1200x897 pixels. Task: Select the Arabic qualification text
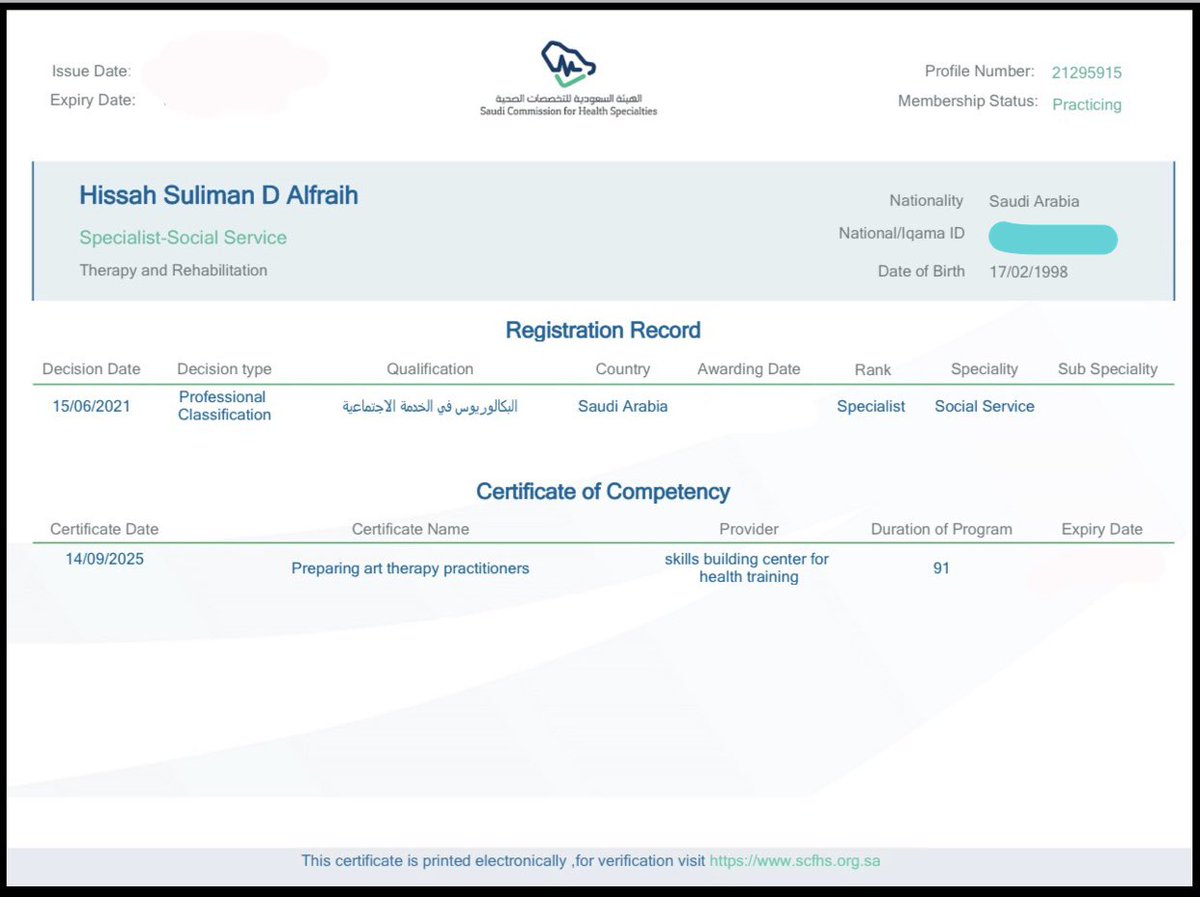pyautogui.click(x=430, y=407)
